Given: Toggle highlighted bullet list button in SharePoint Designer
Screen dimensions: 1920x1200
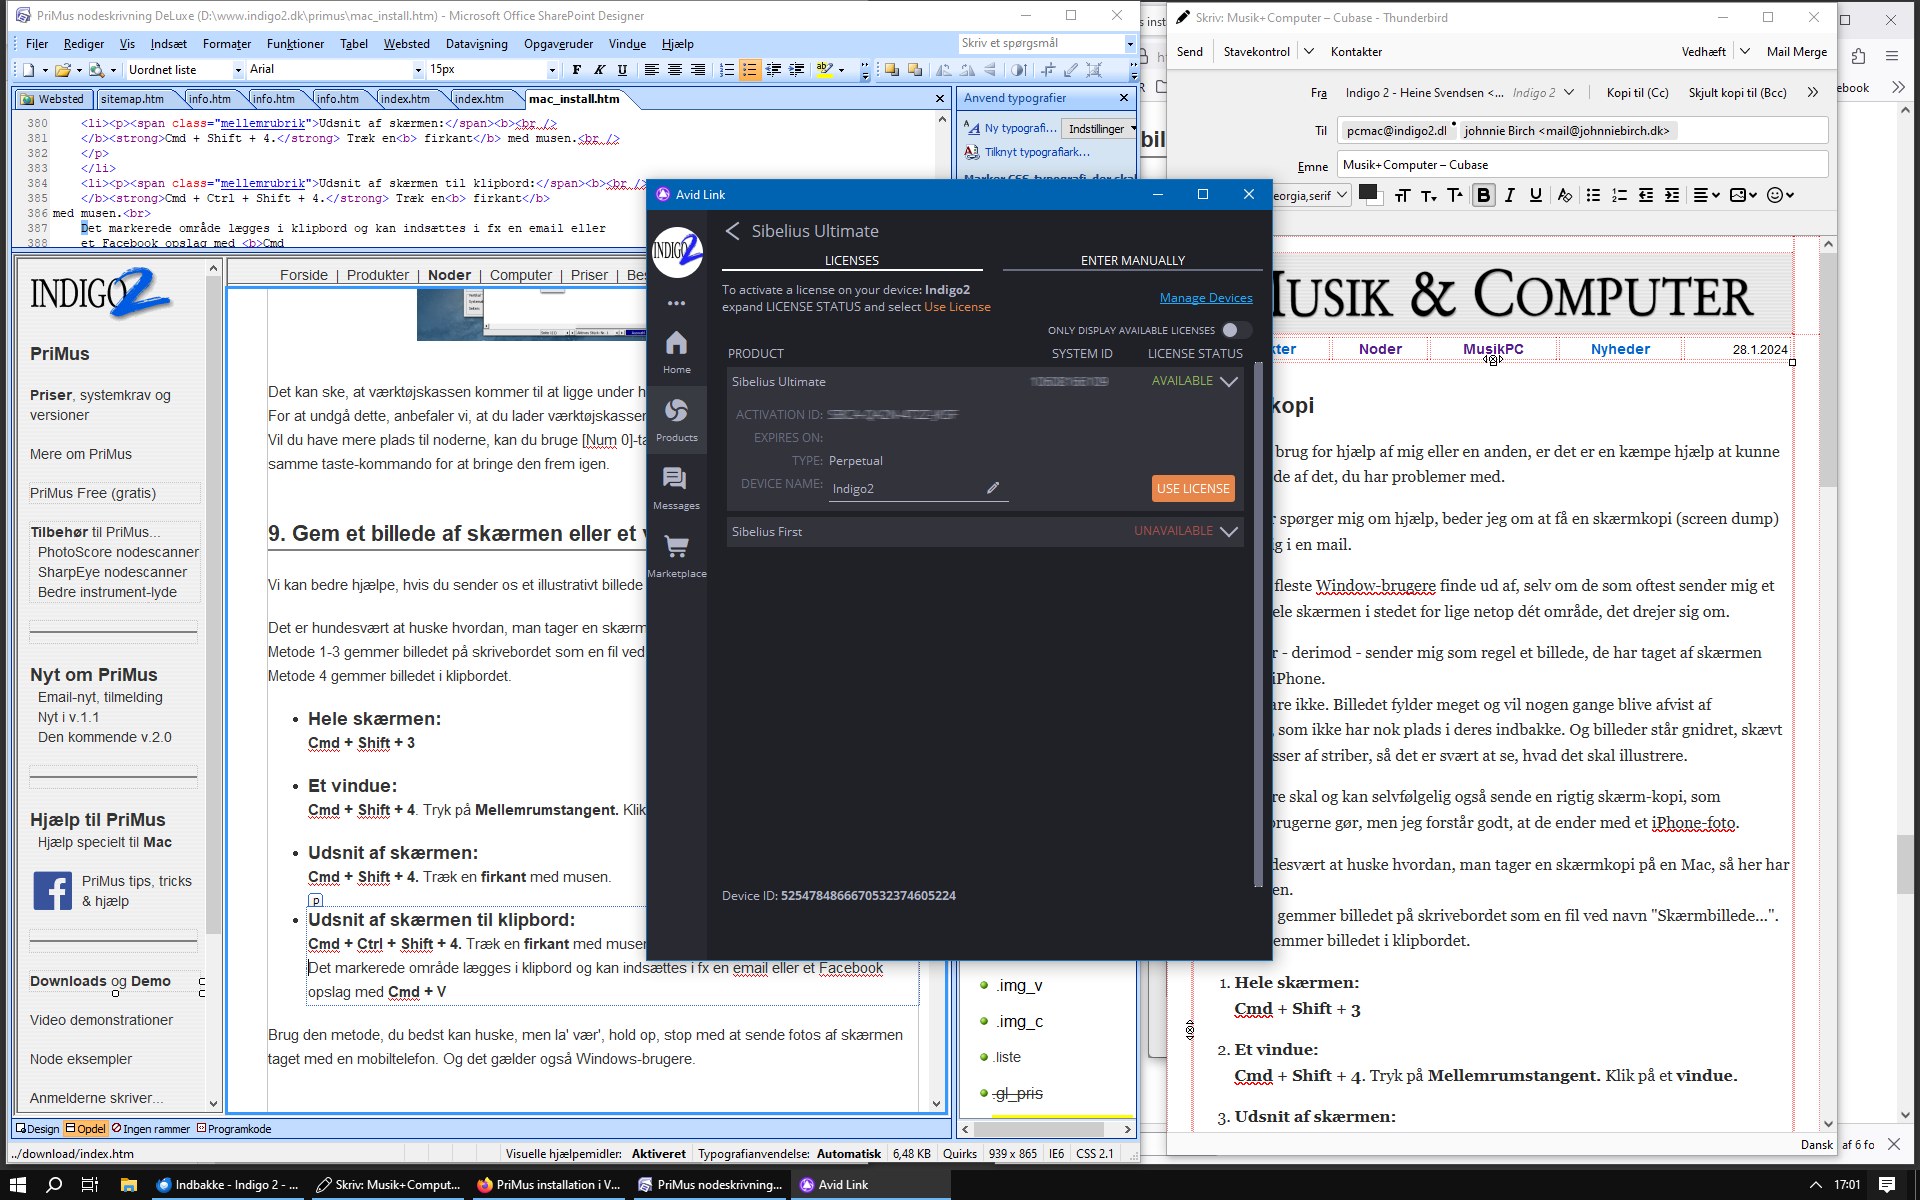Looking at the screenshot, I should (749, 70).
